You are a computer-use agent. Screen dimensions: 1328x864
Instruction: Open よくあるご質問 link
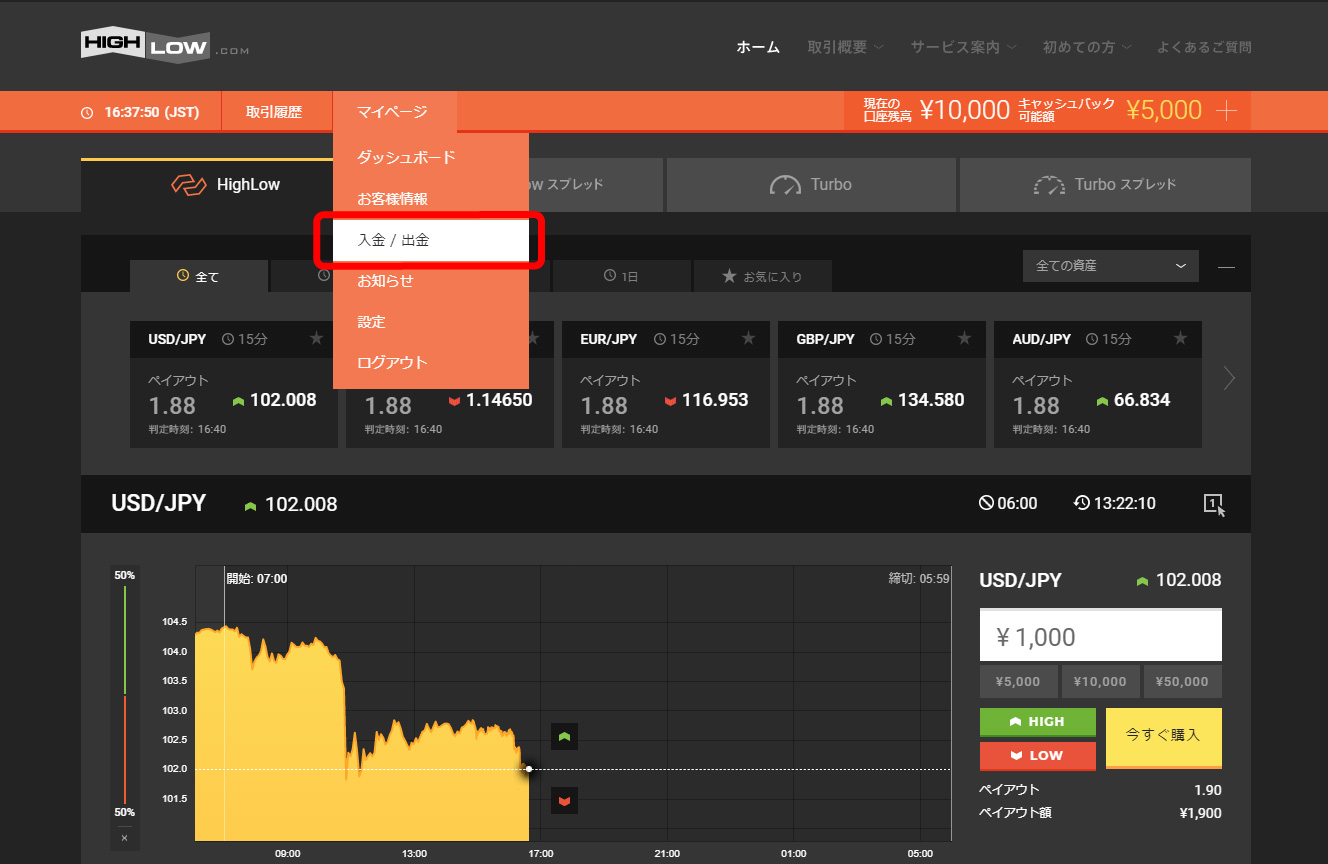coord(1204,47)
